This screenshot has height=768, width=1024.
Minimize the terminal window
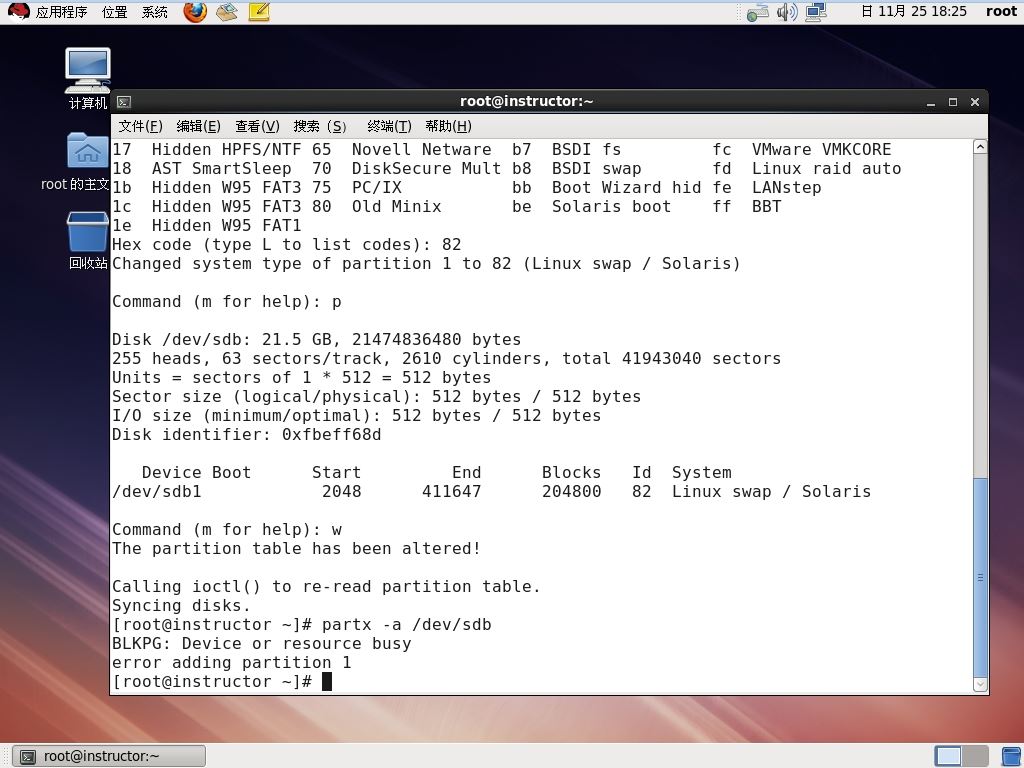(x=931, y=103)
